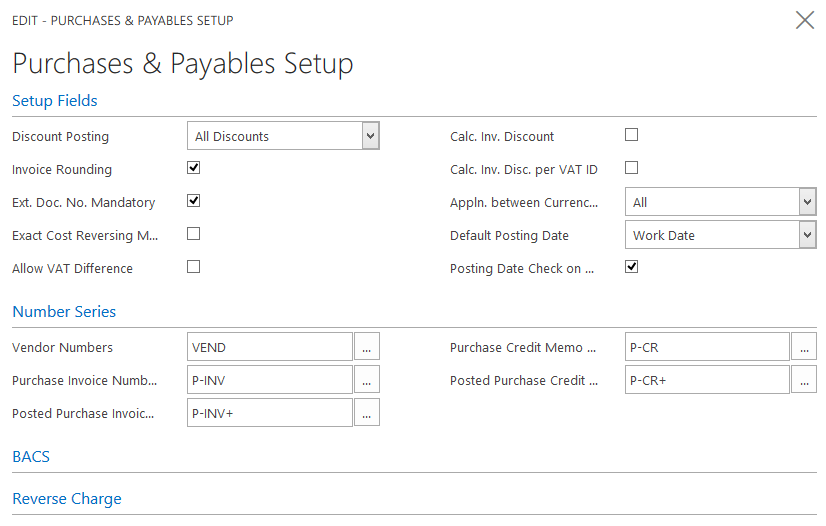Expand the BACS section
This screenshot has width=826, height=526.
[31, 457]
